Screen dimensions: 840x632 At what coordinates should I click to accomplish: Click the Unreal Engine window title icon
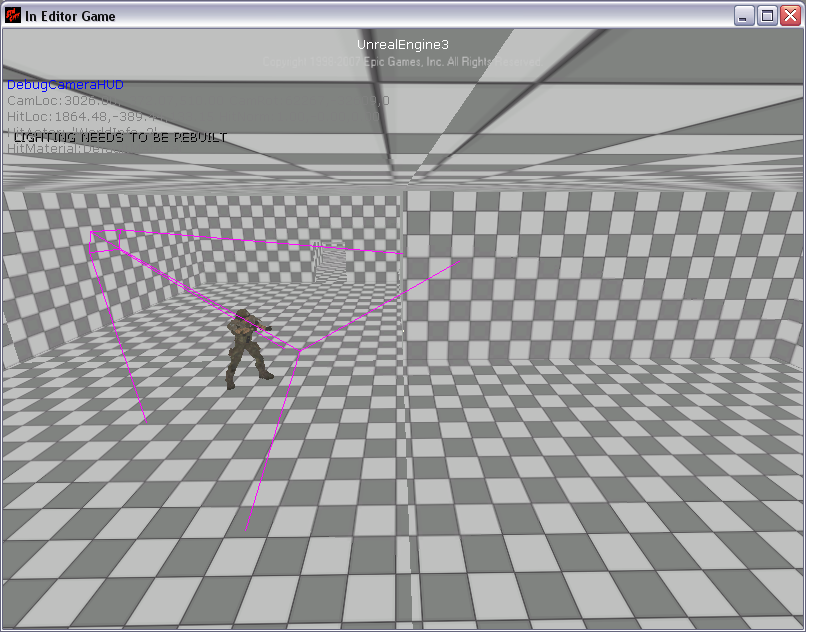coord(13,16)
